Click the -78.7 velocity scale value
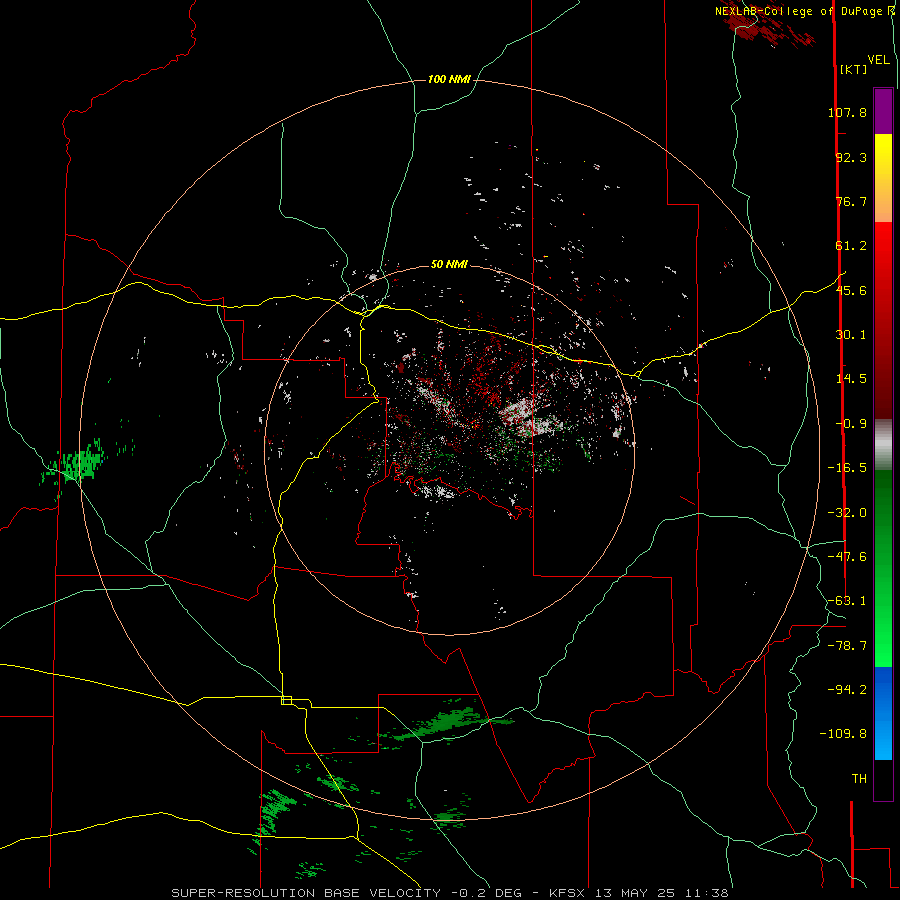Screen dimensions: 900x900 click(847, 646)
